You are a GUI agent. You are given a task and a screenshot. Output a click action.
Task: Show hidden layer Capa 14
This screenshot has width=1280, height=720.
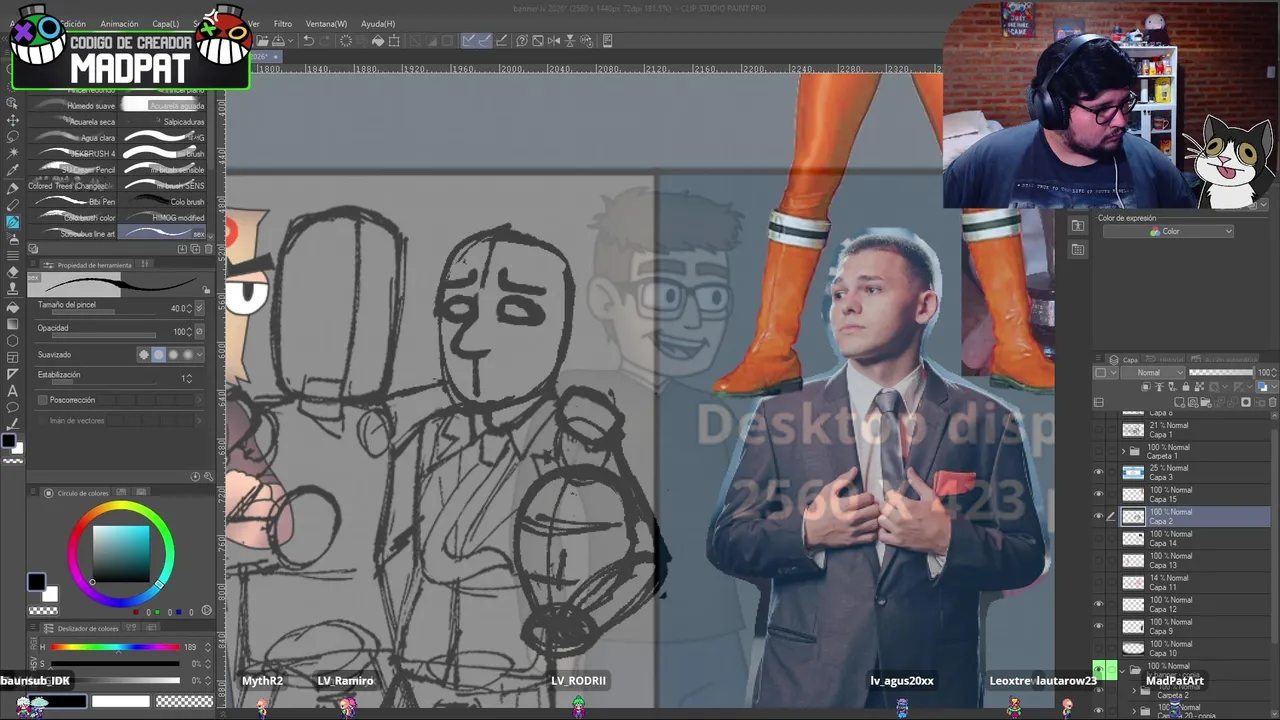click(x=1099, y=538)
